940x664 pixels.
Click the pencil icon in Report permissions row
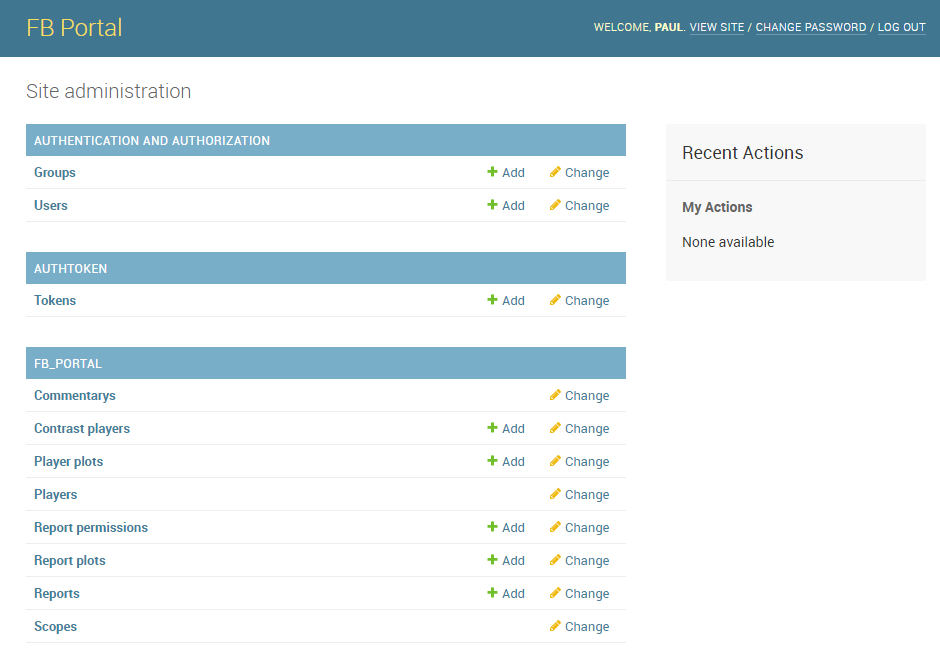pos(555,527)
